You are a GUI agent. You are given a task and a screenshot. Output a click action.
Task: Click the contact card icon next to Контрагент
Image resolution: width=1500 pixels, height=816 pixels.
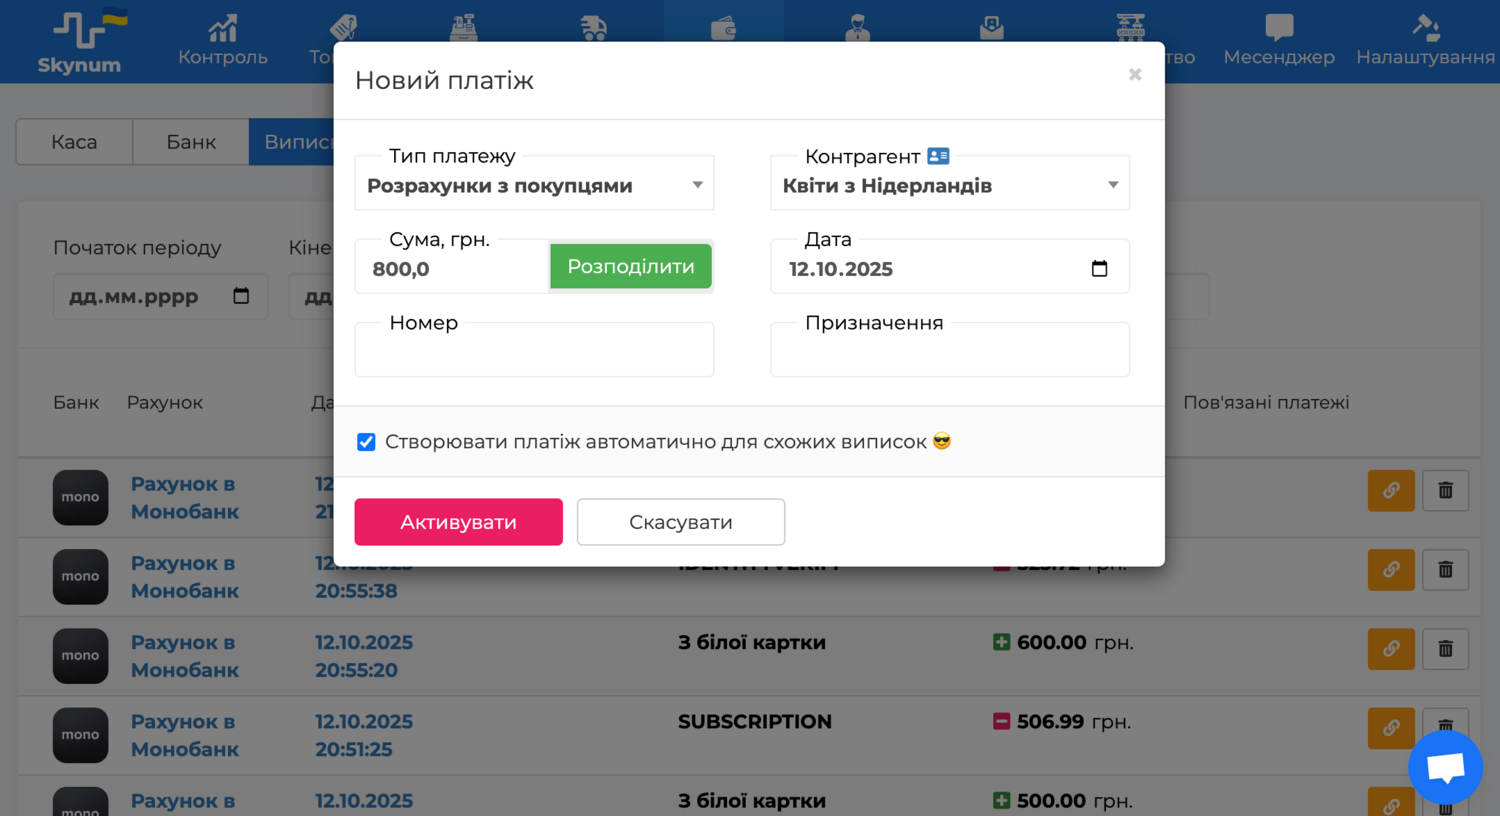click(938, 156)
